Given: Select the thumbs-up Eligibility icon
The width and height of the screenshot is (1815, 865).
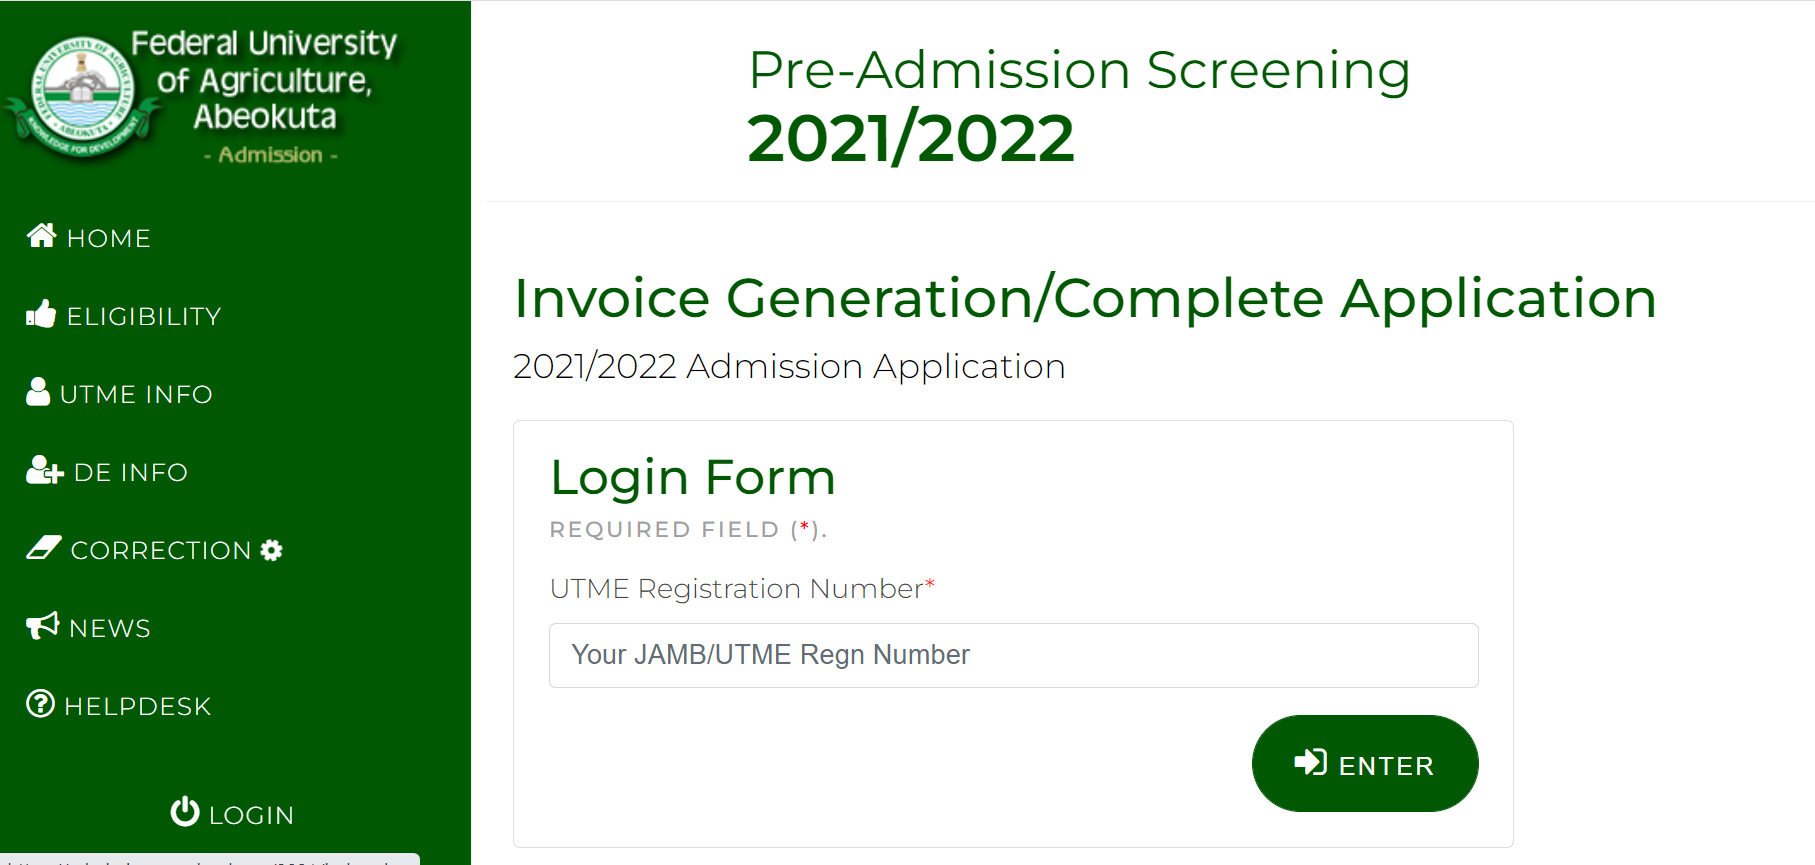Looking at the screenshot, I should pos(40,314).
